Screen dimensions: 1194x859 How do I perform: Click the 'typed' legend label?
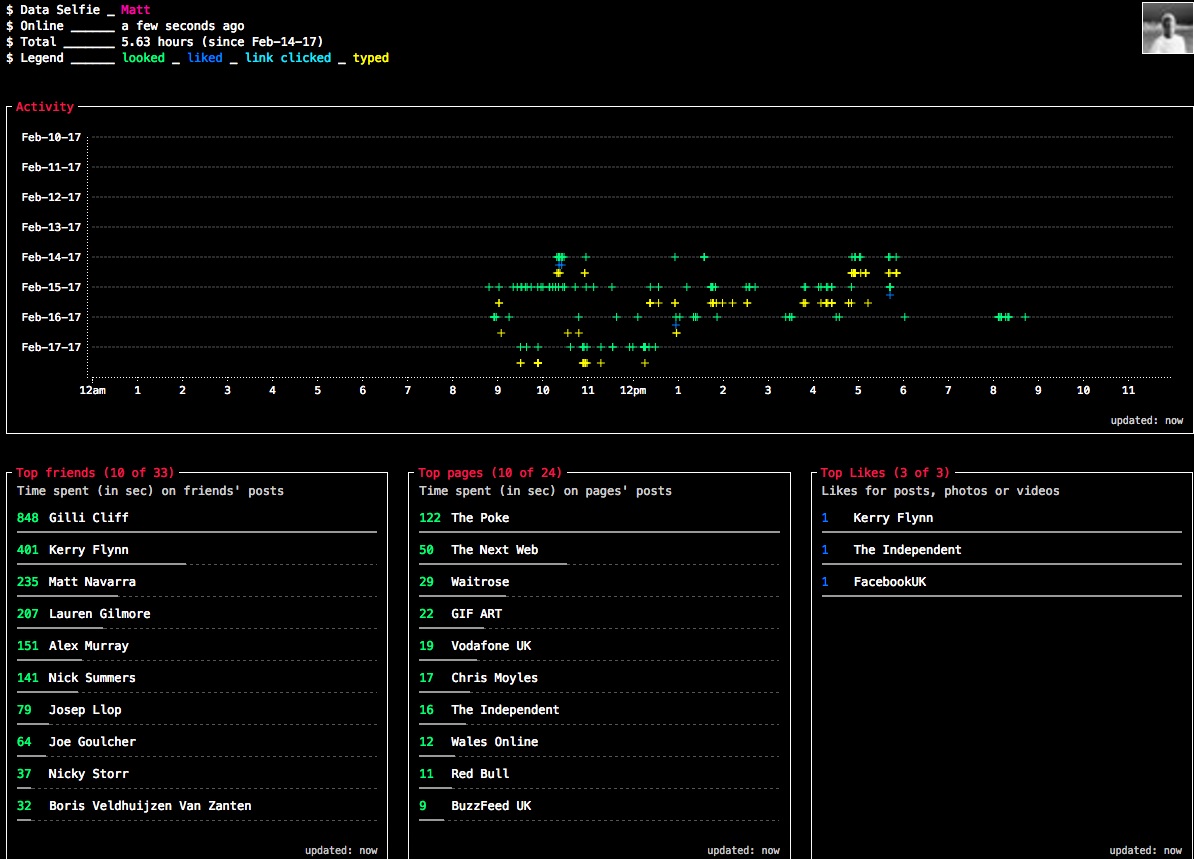coord(371,58)
